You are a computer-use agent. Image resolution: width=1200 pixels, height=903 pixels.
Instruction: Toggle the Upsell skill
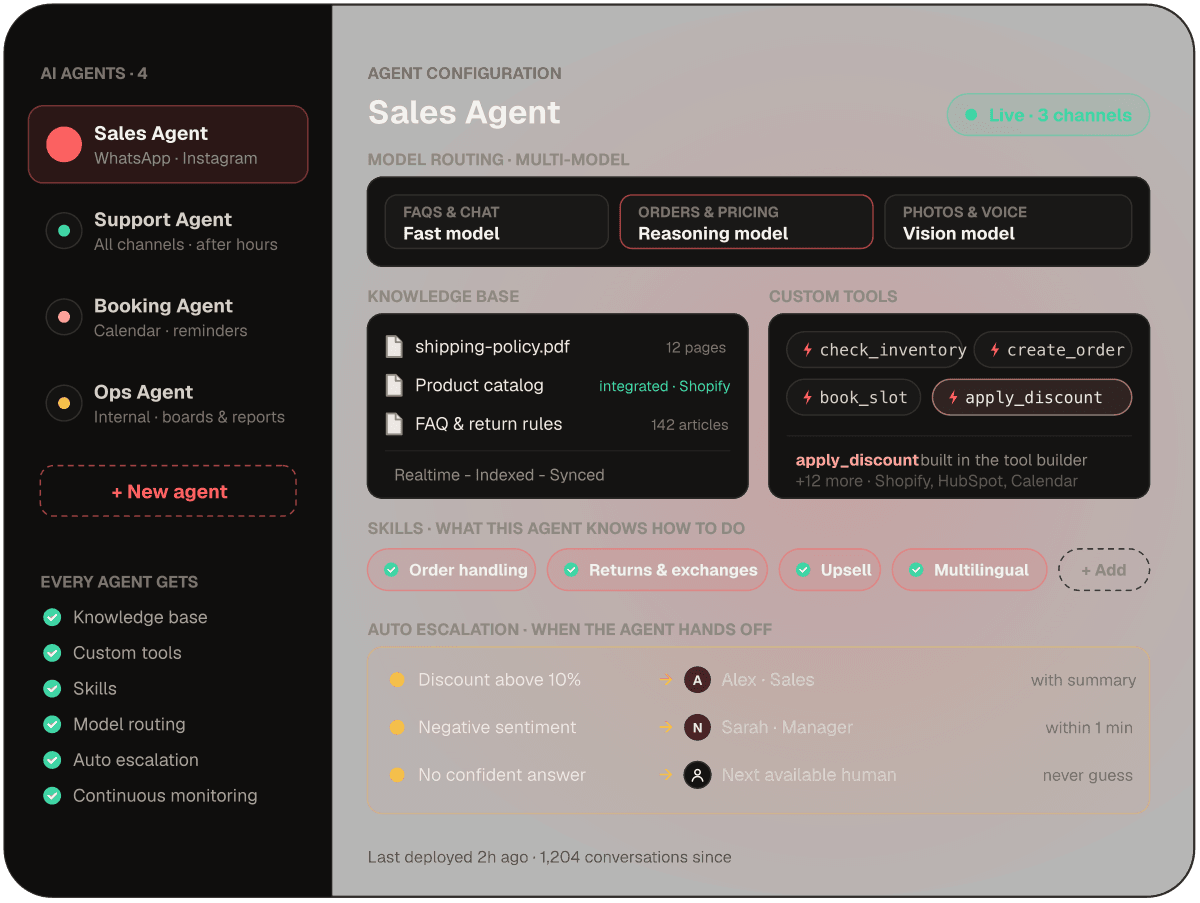click(830, 570)
